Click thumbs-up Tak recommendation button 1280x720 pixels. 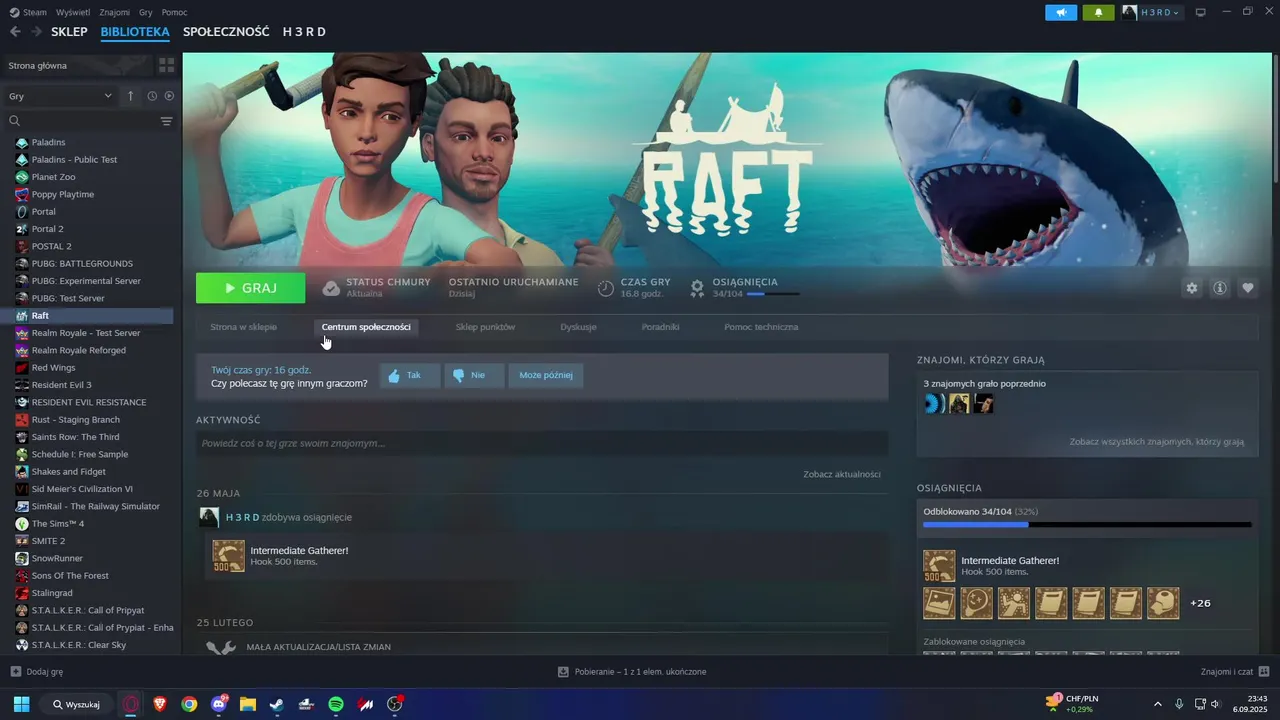tap(410, 376)
